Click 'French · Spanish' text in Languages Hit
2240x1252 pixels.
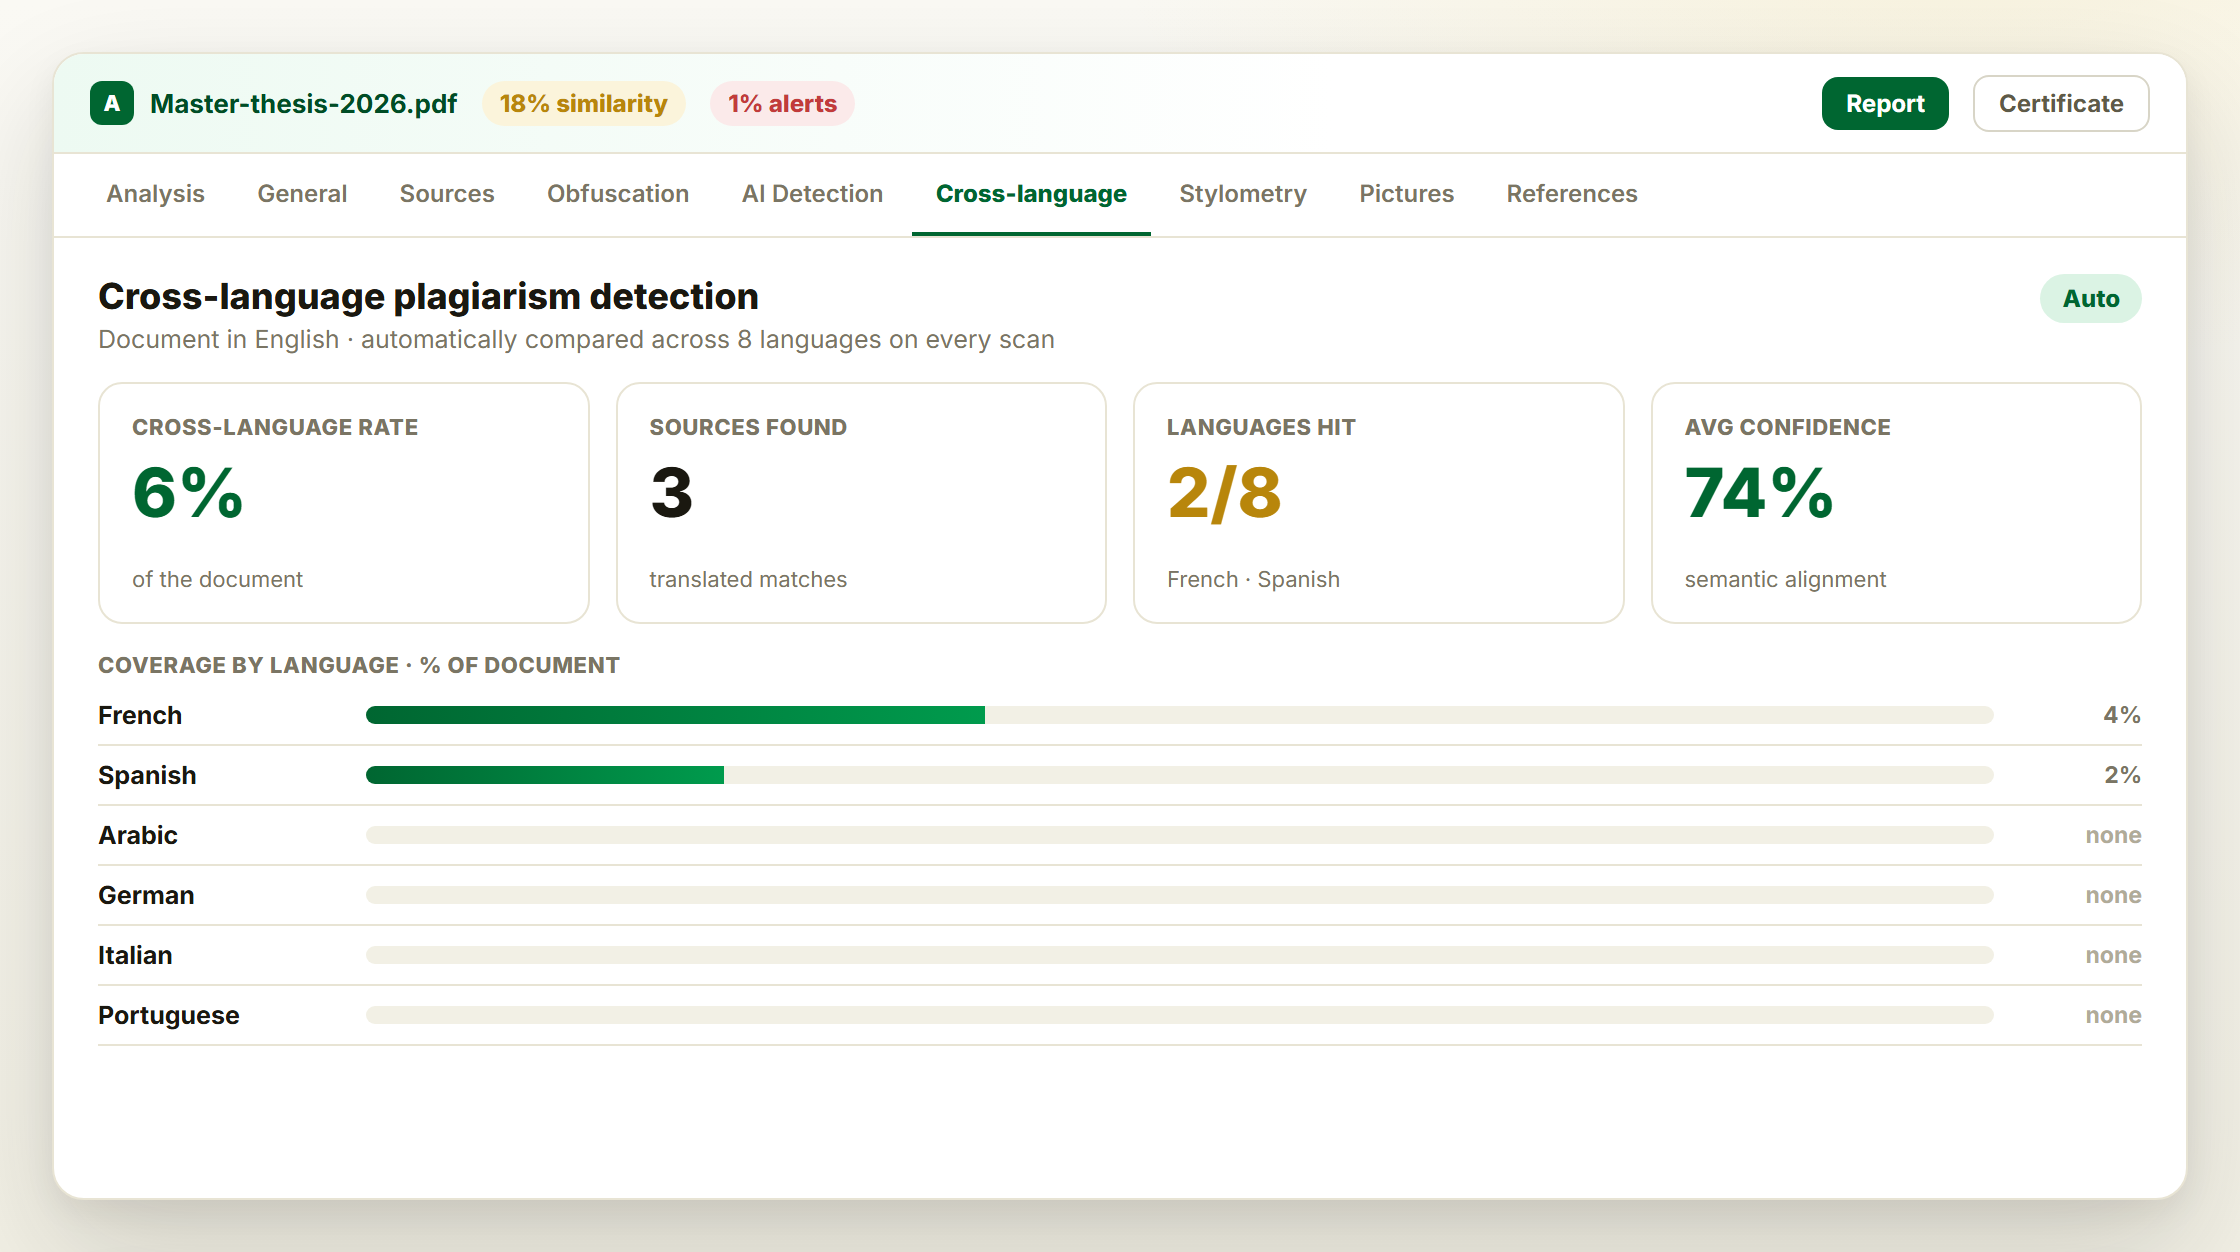pyautogui.click(x=1253, y=579)
